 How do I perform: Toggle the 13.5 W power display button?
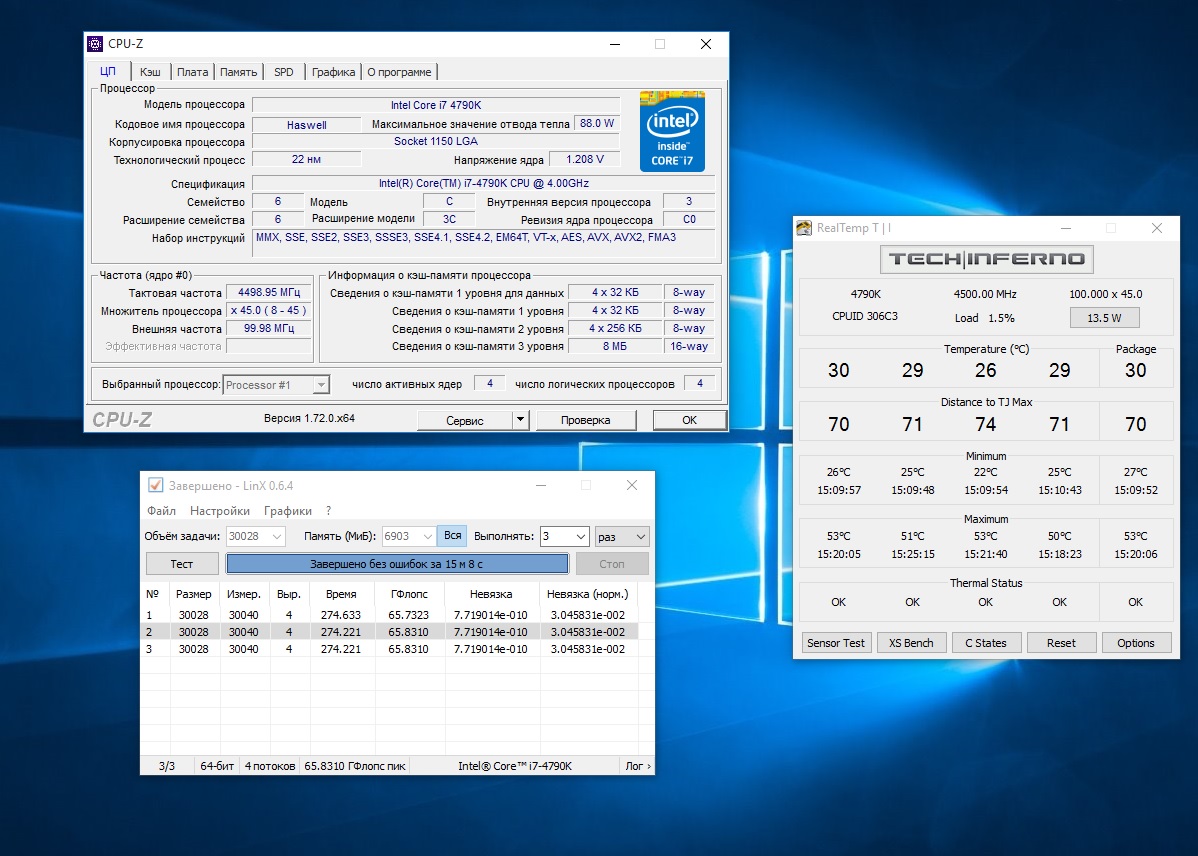[1104, 318]
